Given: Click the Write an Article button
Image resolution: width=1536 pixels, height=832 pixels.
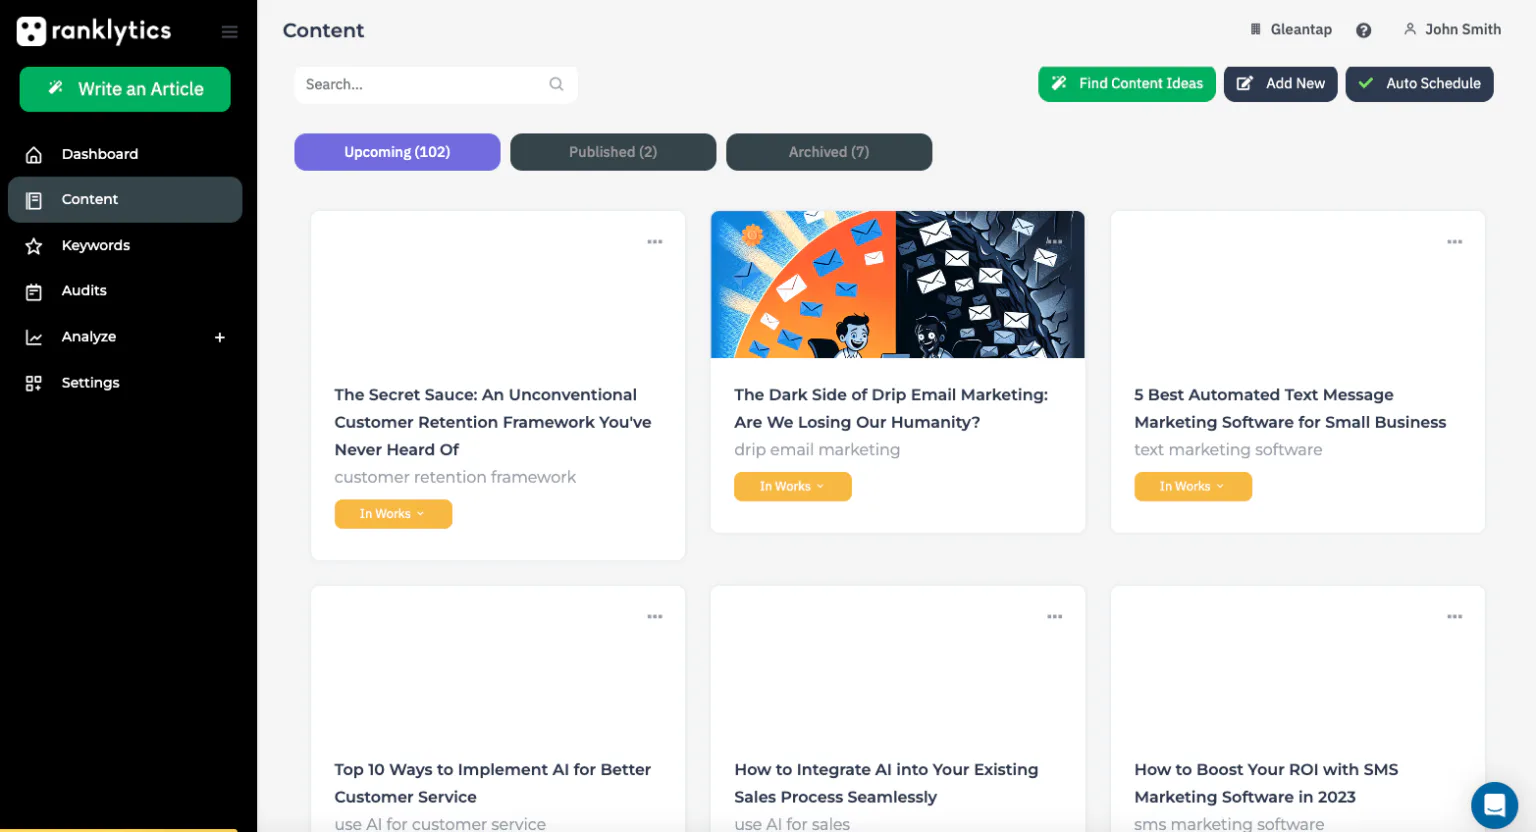Looking at the screenshot, I should (124, 89).
